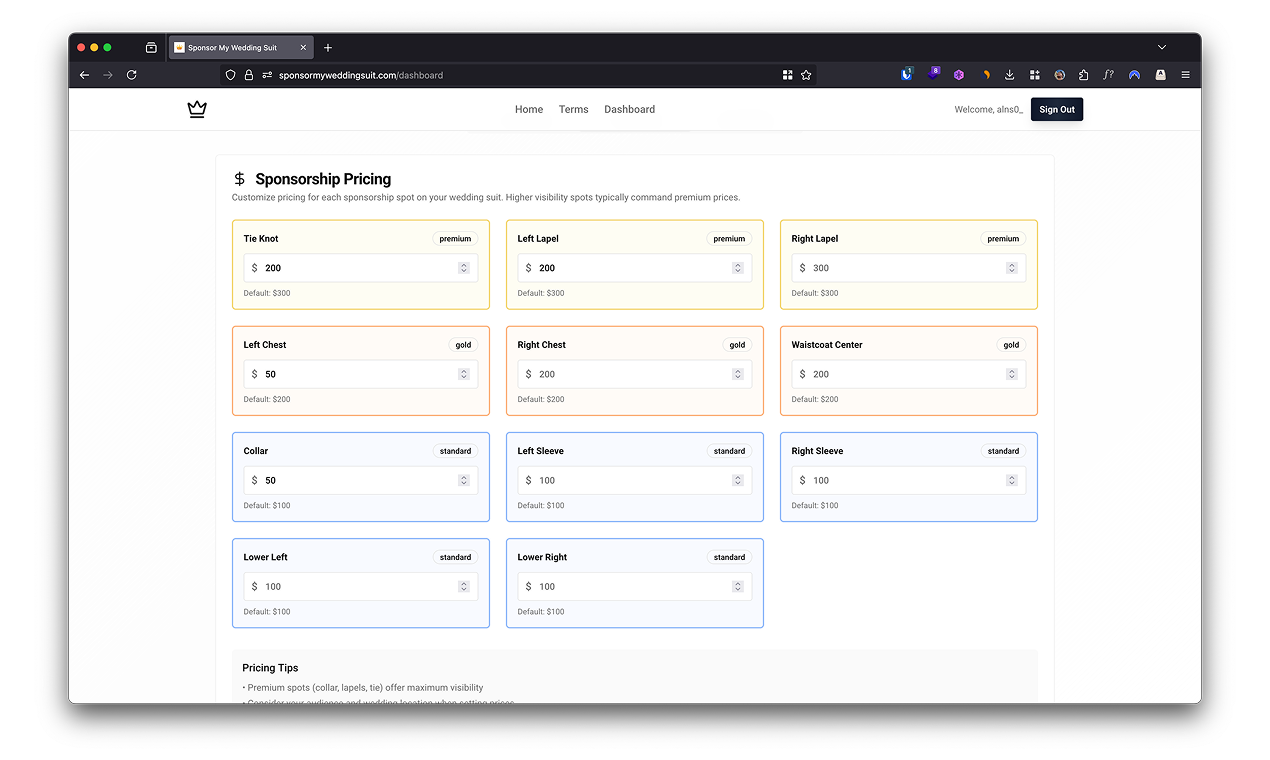Screen dimensions: 1270x760
Task: Click the crown logo icon
Action: pos(197,110)
